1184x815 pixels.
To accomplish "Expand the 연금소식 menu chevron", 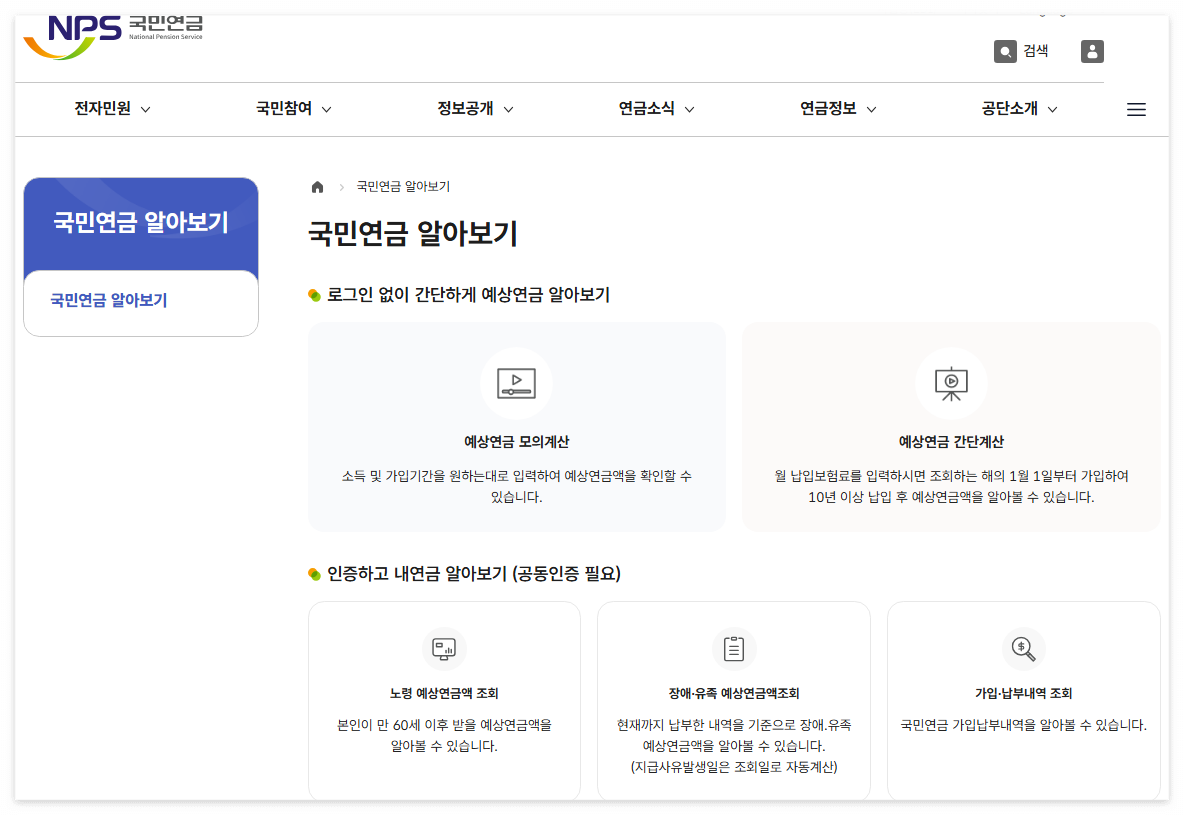I will (x=689, y=110).
